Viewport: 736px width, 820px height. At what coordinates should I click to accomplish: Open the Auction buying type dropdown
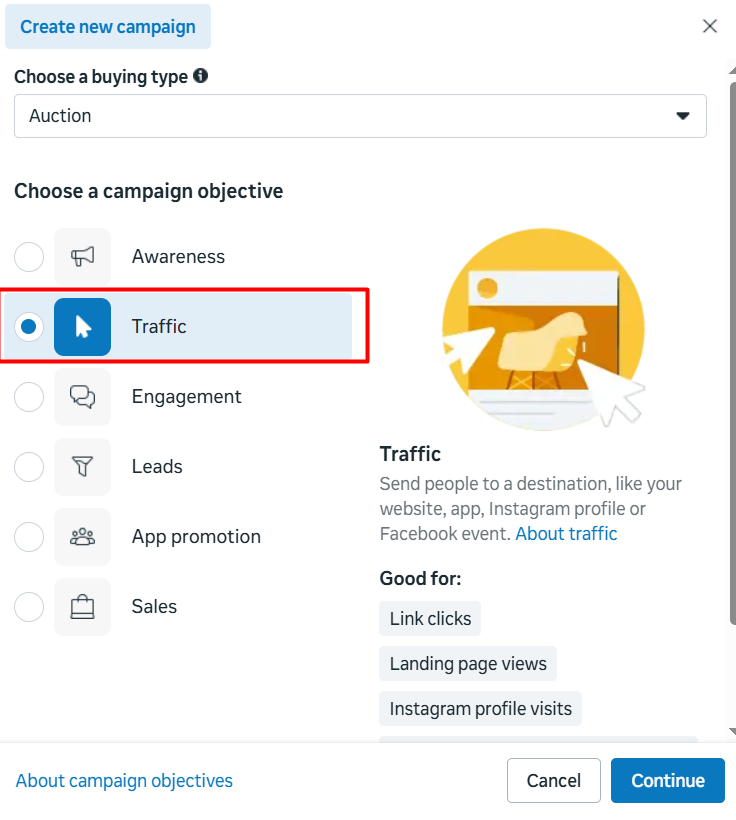pos(360,116)
